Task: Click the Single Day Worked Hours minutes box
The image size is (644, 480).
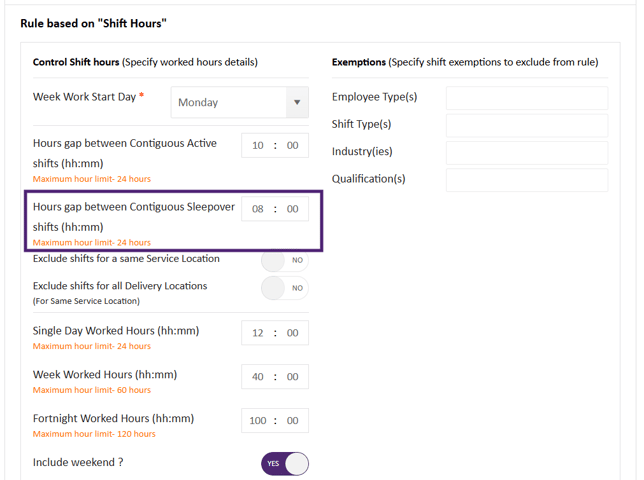Action: coord(292,333)
